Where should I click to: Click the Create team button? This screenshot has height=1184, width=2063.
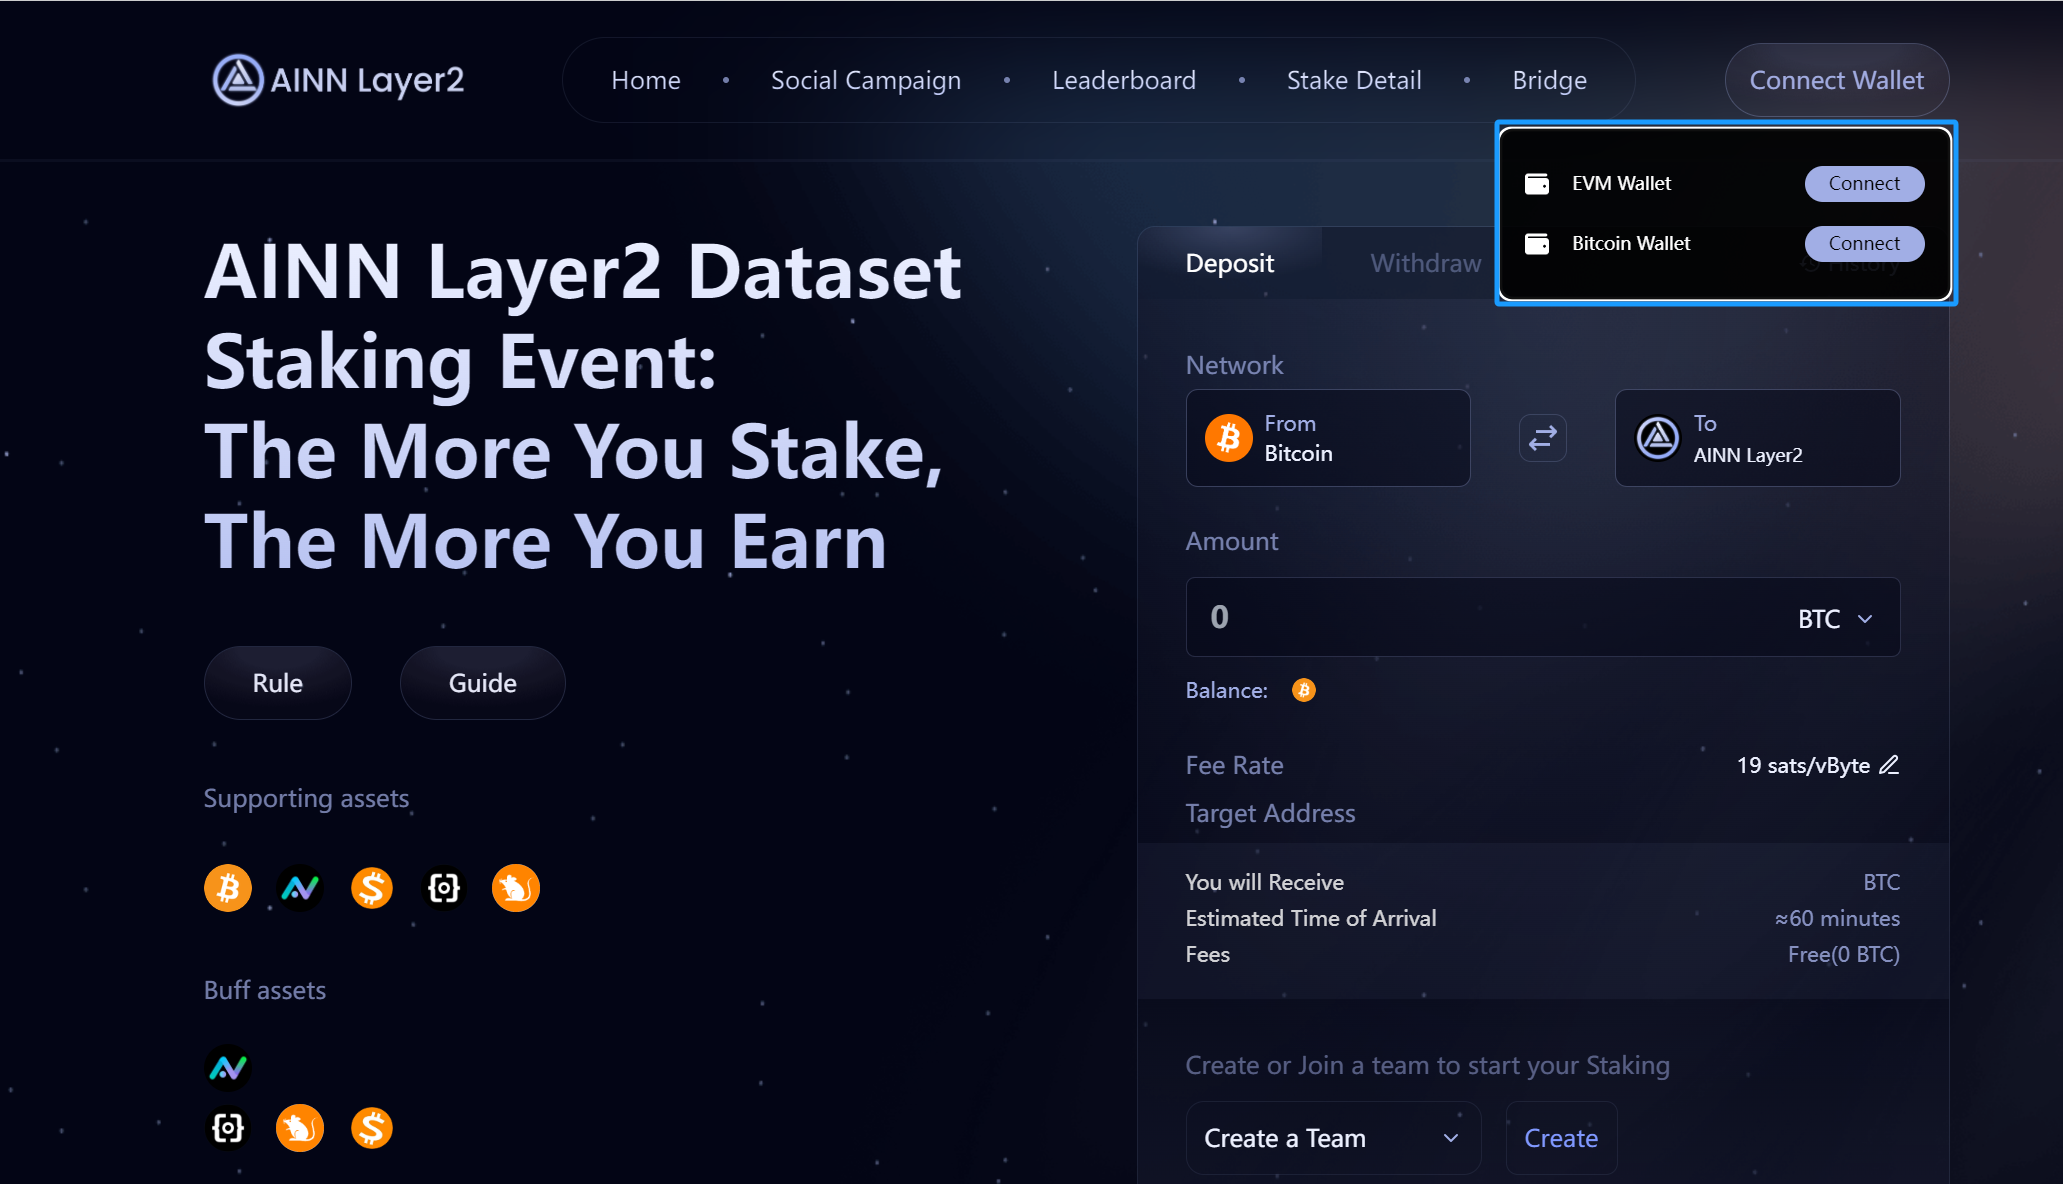[x=1561, y=1138]
